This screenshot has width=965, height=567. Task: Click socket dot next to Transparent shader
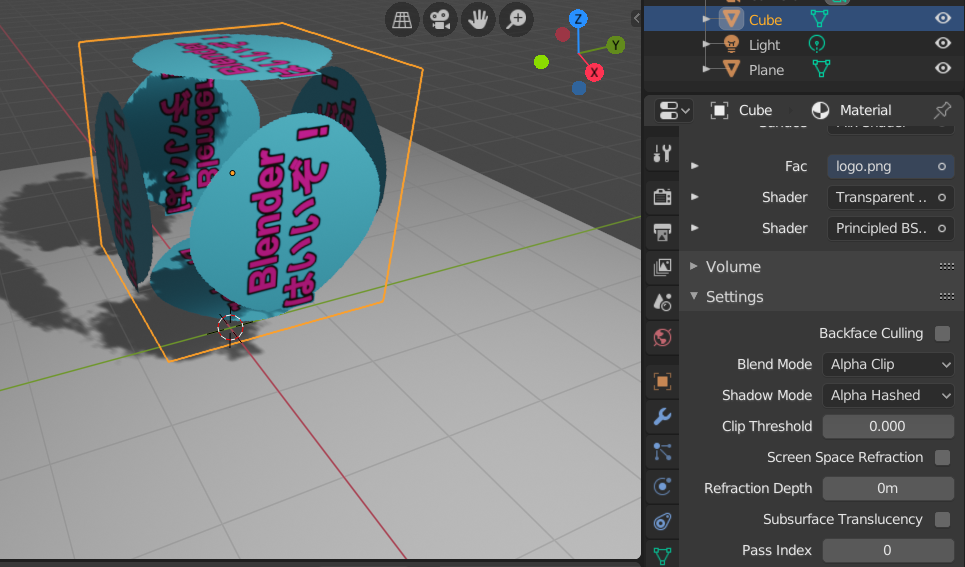(942, 198)
